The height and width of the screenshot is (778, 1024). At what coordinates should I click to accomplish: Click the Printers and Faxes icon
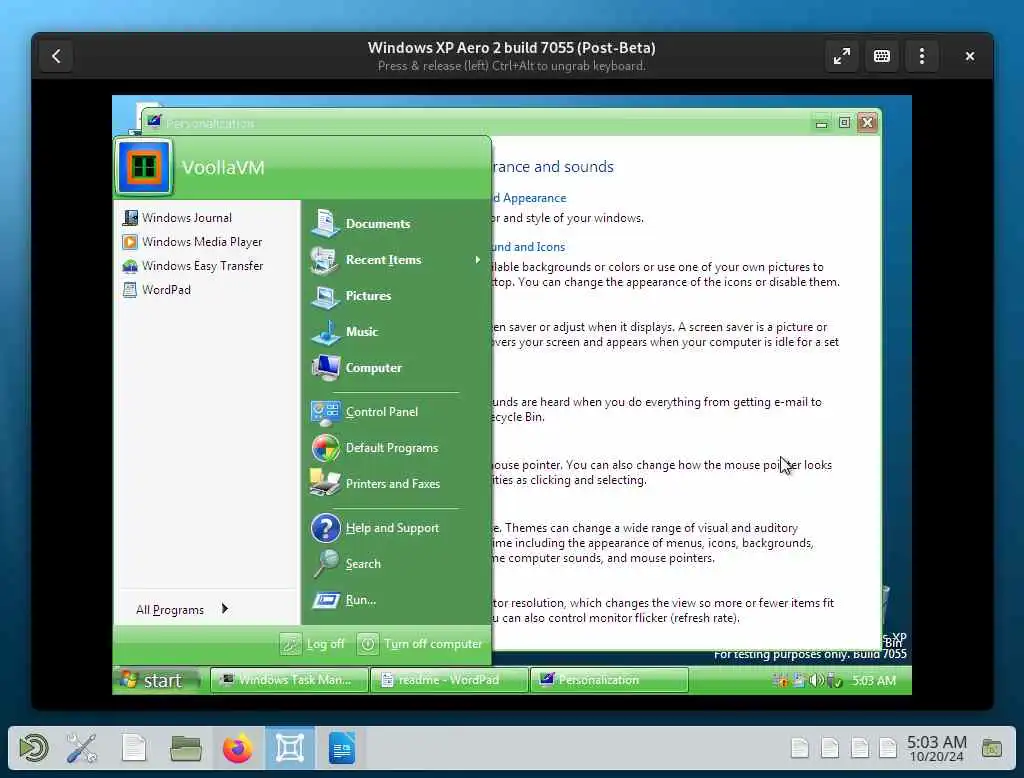pos(325,483)
